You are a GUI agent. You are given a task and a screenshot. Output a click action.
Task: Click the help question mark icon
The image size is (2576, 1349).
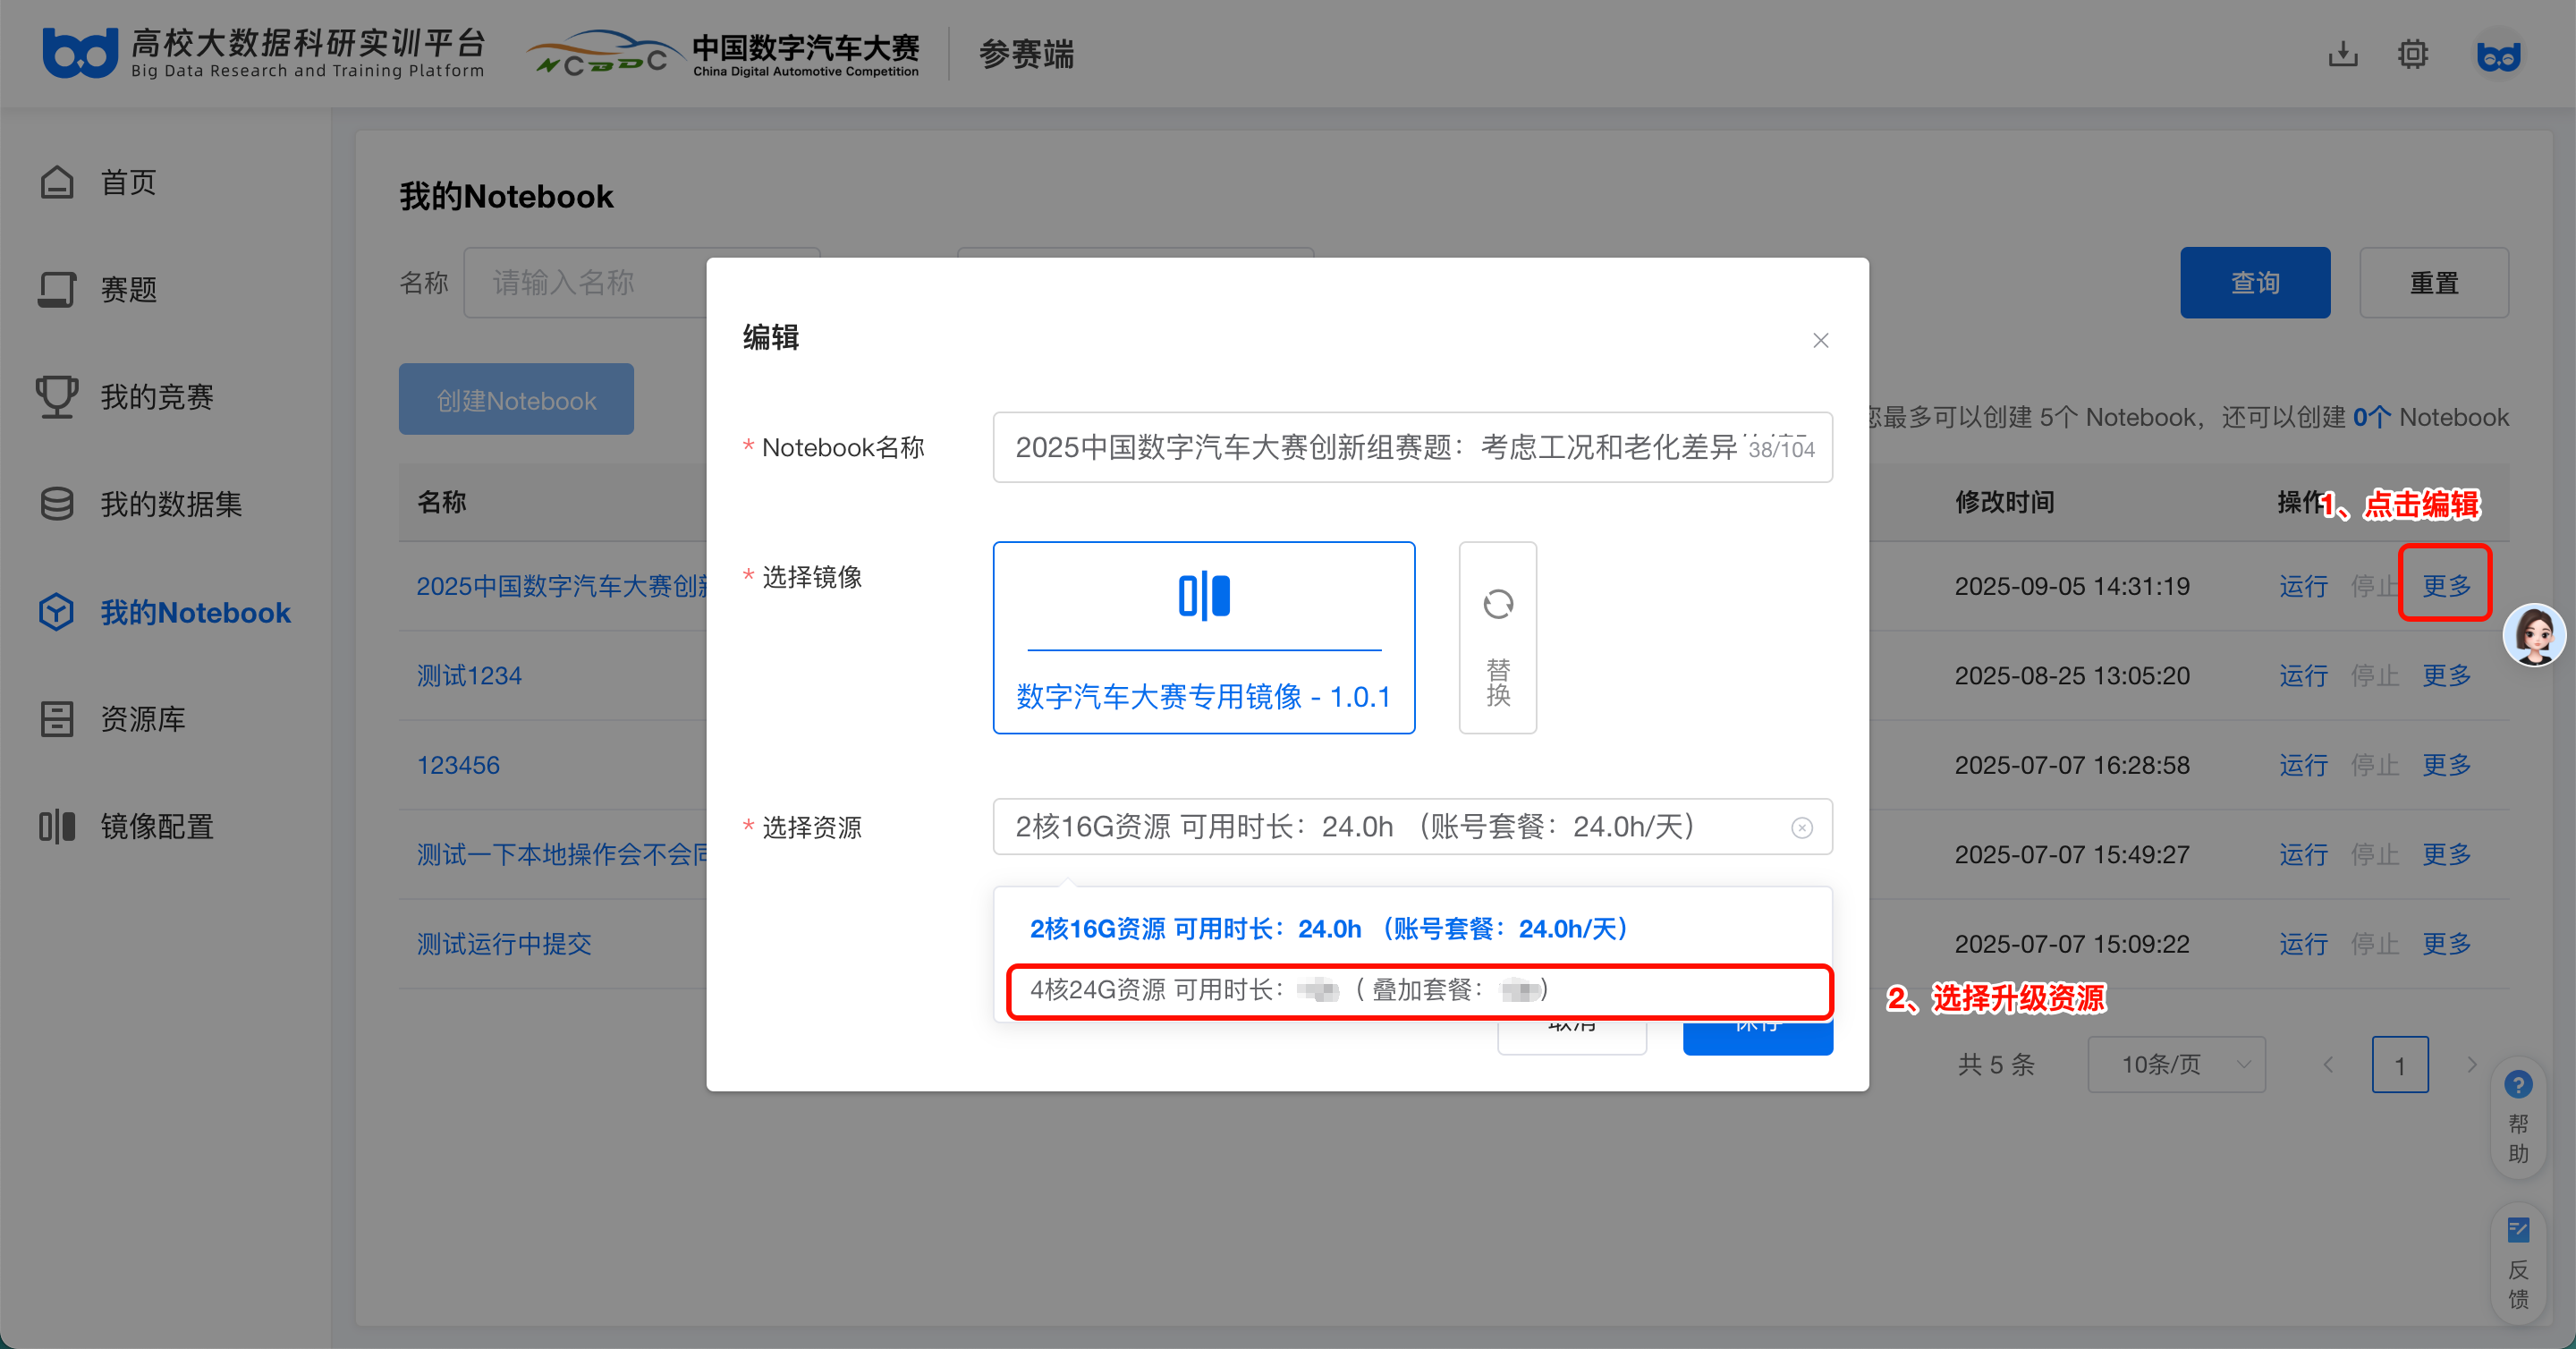(x=2518, y=1084)
